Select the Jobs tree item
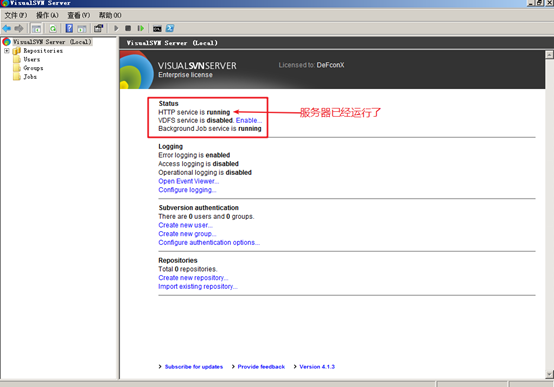This screenshot has width=554, height=387. [30, 76]
